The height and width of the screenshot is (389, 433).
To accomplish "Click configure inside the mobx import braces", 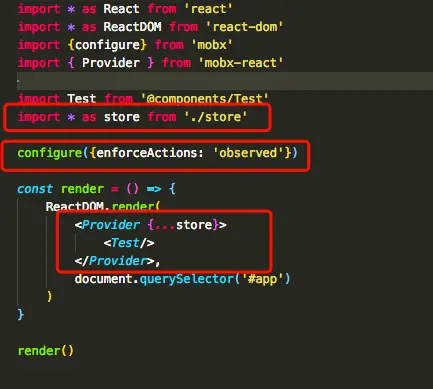I will 107,45.
